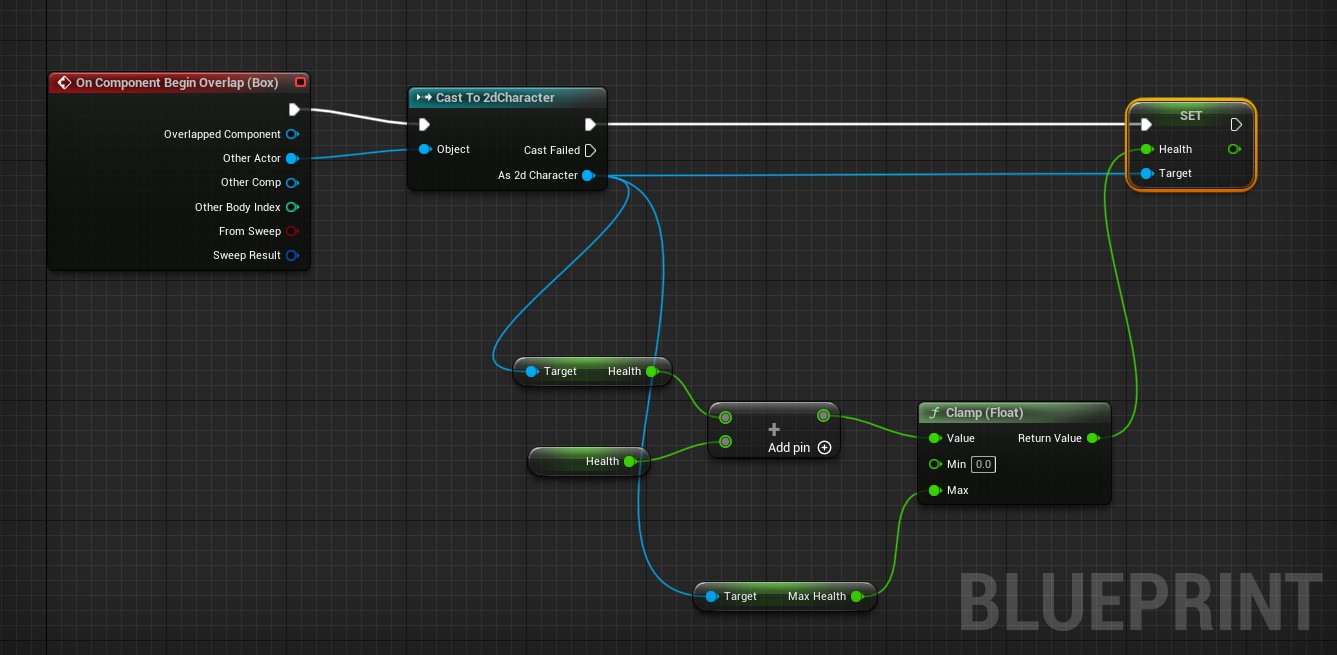Click the SET node Health input pin
This screenshot has height=655, width=1337.
click(1147, 149)
